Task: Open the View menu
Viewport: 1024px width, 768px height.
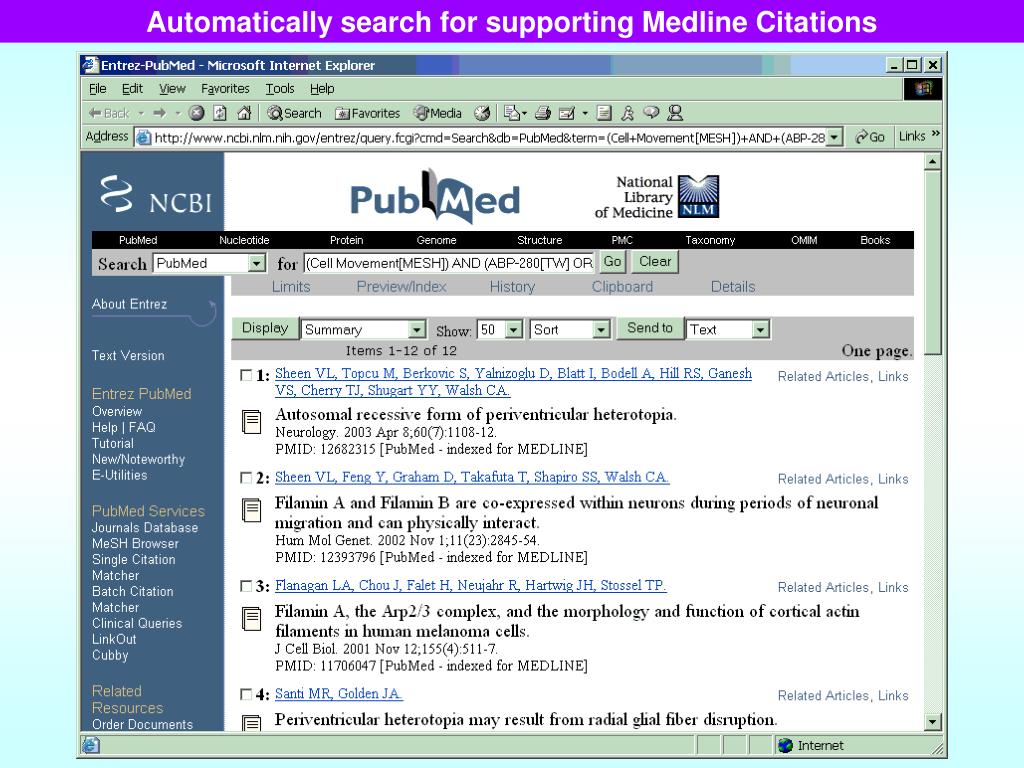Action: pyautogui.click(x=172, y=89)
